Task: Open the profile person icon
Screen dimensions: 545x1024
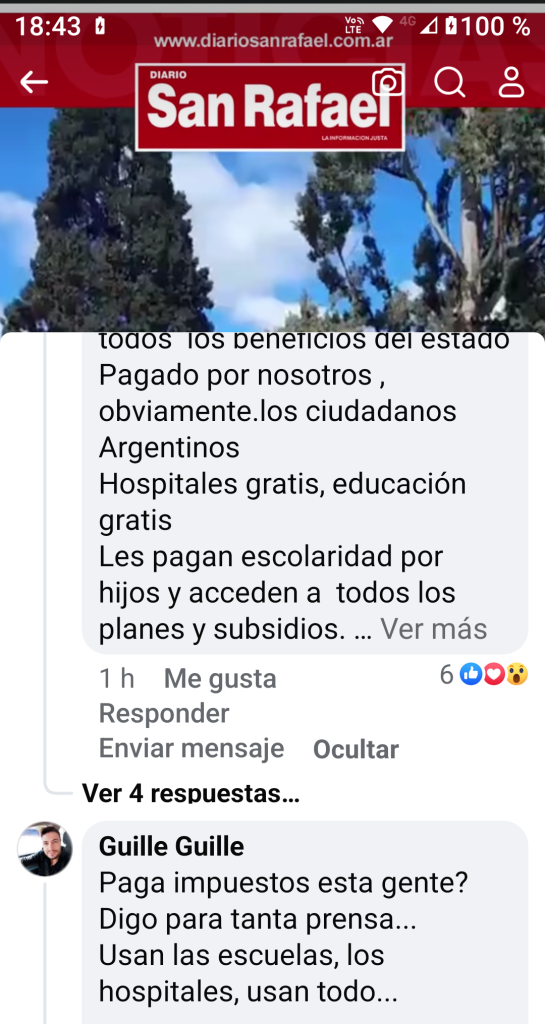Action: [511, 82]
